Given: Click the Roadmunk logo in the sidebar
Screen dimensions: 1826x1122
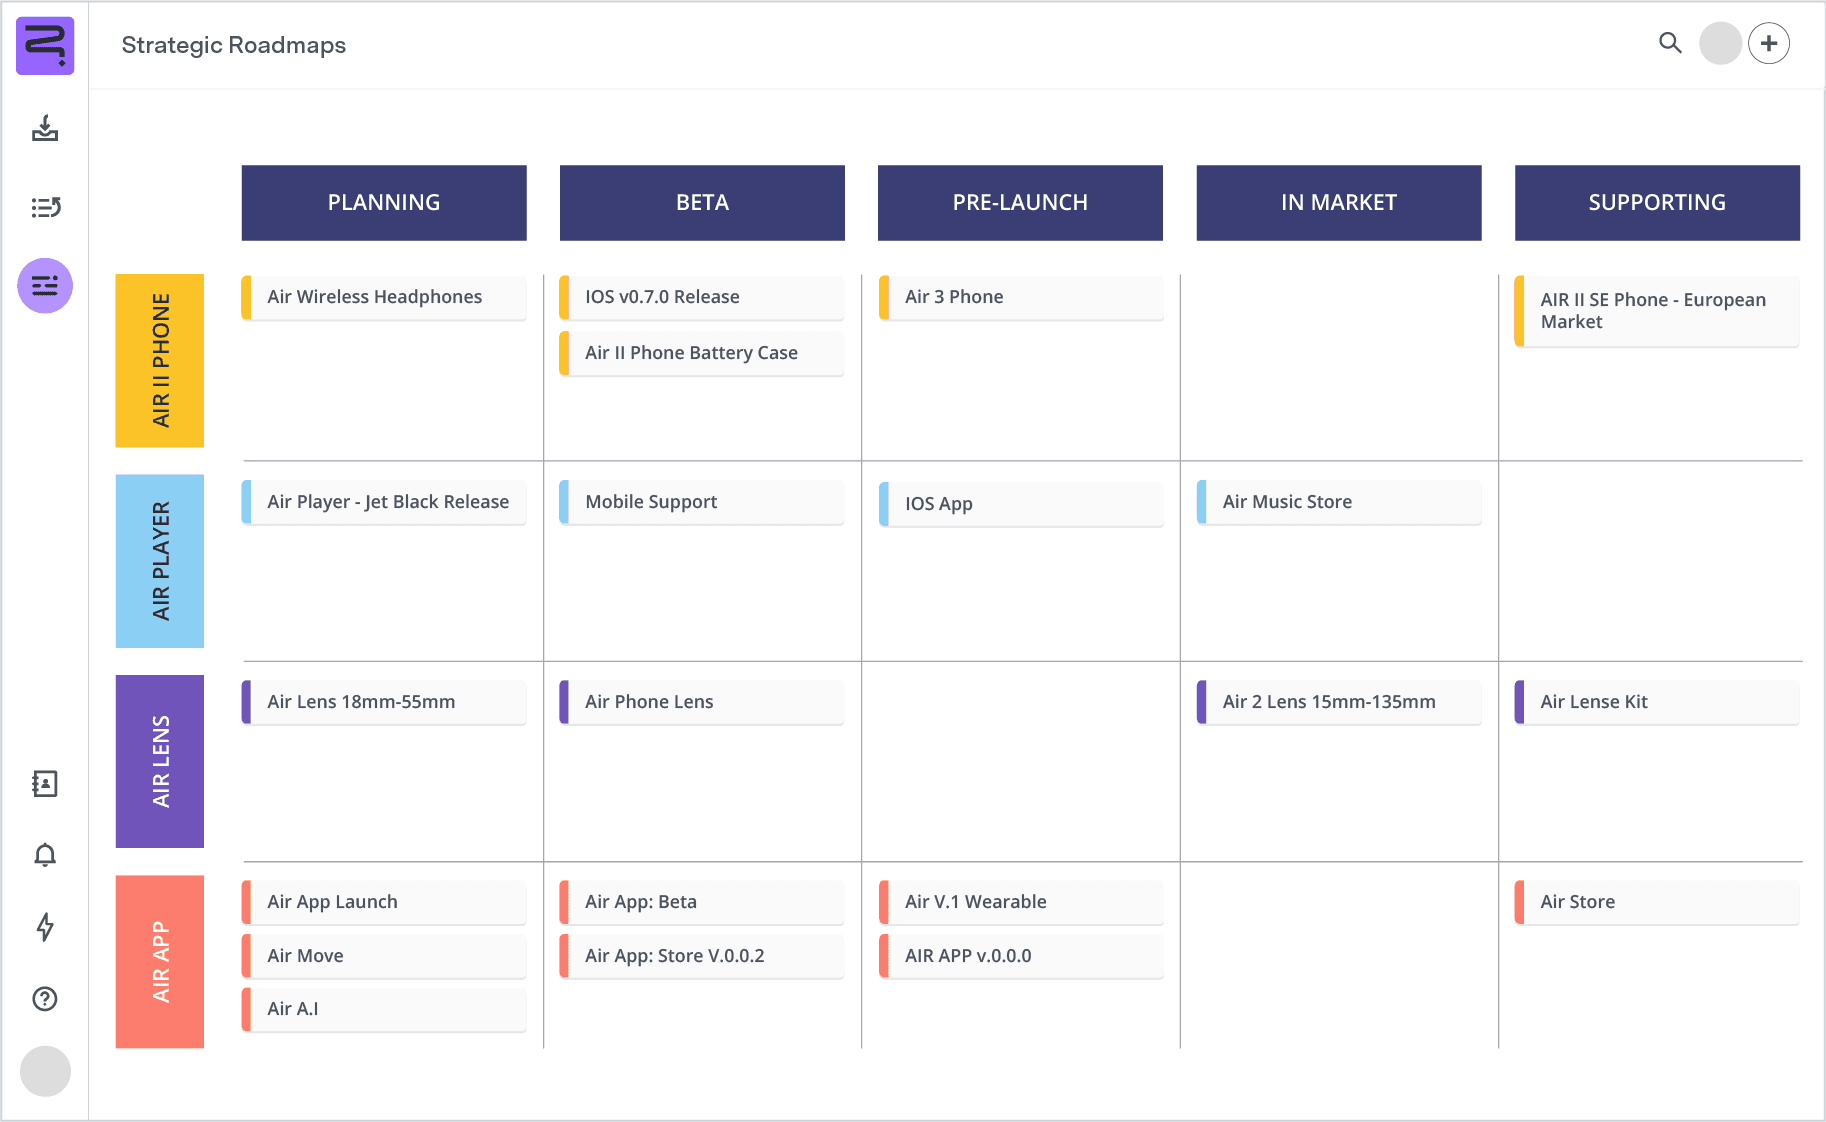Looking at the screenshot, I should 45,46.
